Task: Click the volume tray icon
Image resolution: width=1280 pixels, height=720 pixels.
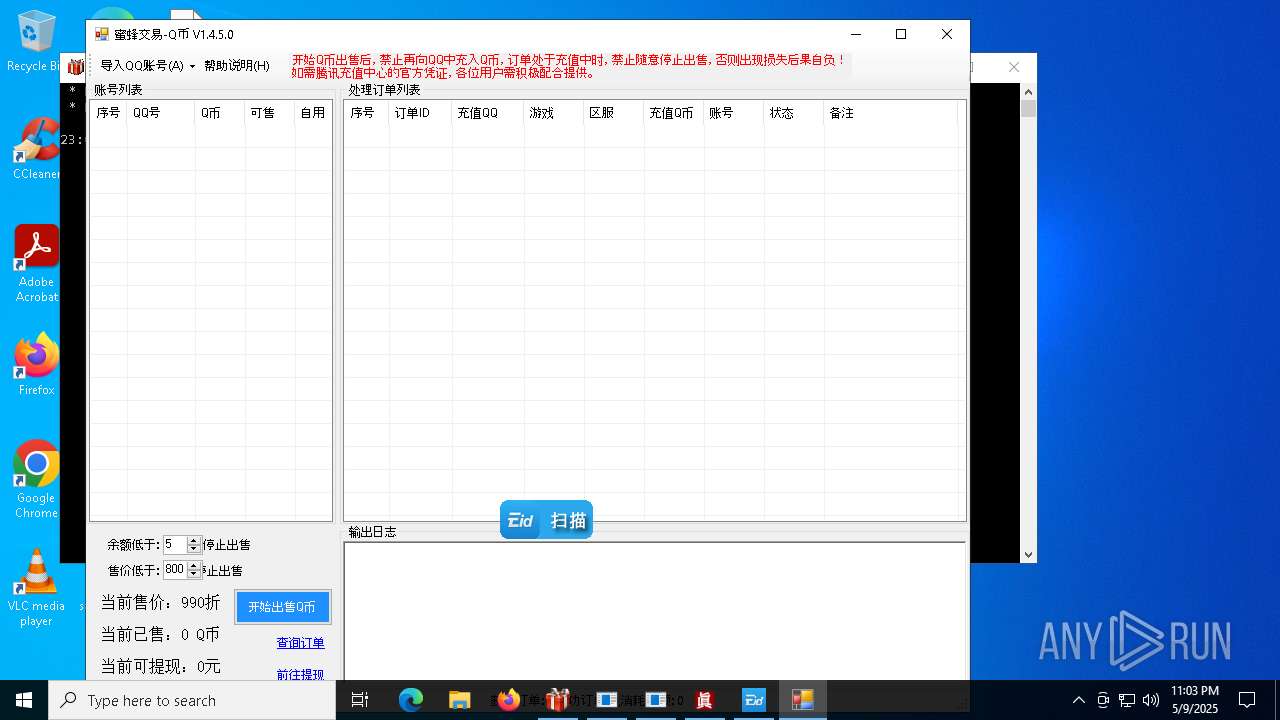Action: coord(1151,700)
